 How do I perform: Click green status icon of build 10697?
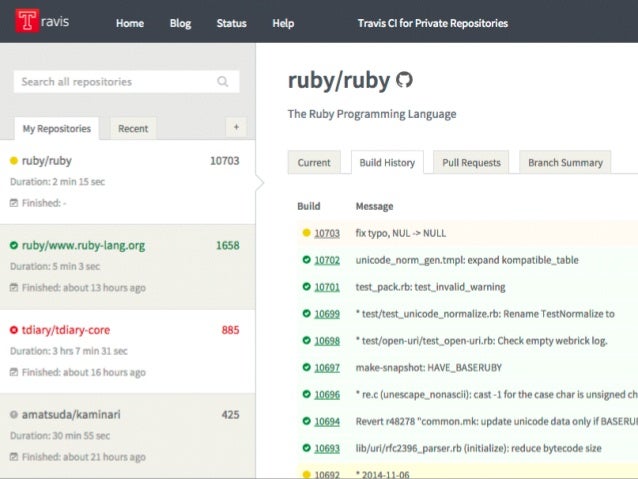point(306,367)
